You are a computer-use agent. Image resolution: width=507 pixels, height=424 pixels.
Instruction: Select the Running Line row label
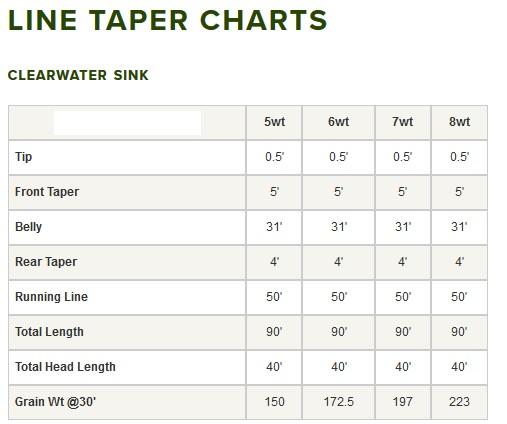click(x=51, y=297)
